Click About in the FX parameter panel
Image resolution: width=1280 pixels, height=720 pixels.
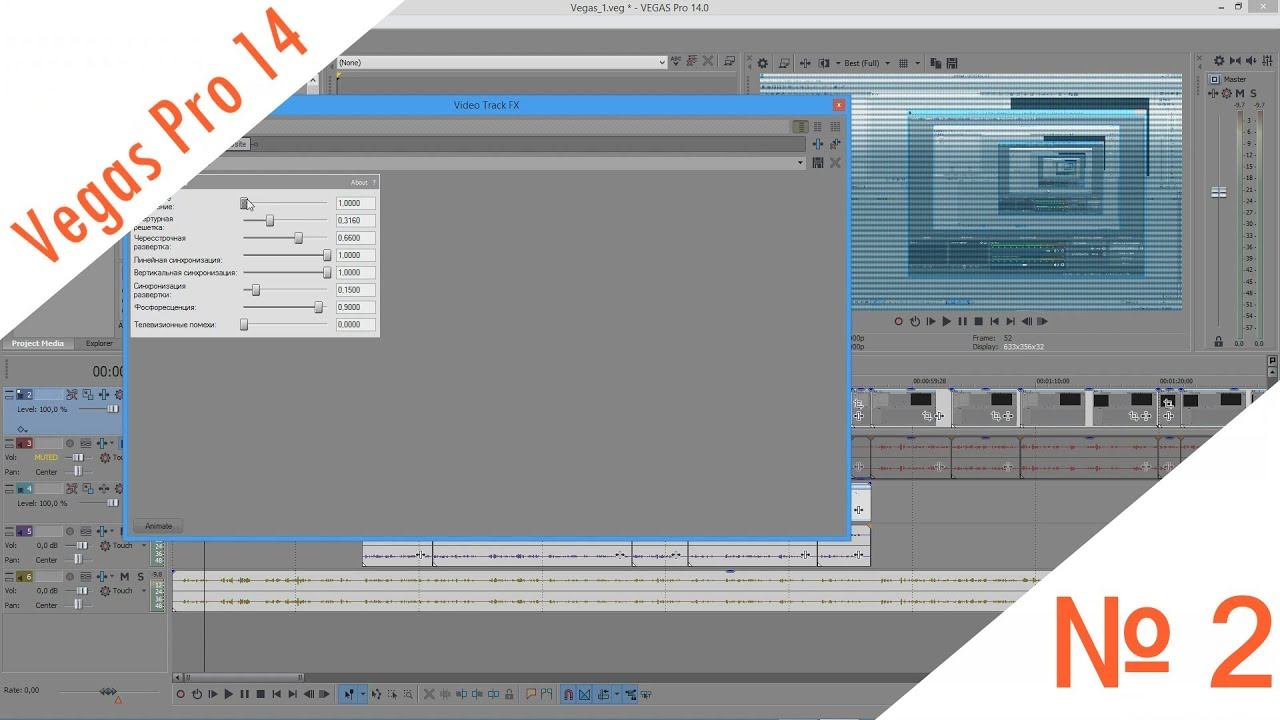point(360,183)
